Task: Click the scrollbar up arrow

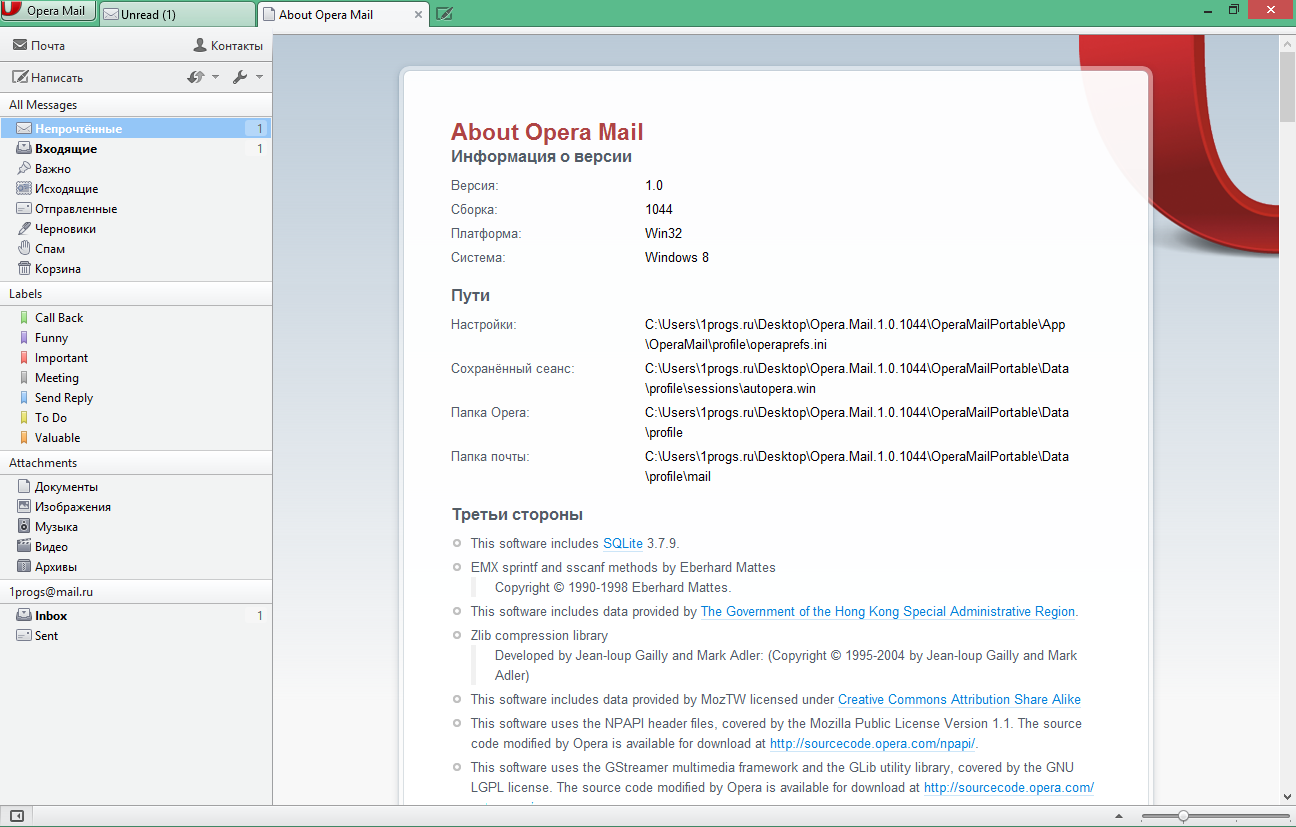Action: tap(1288, 42)
